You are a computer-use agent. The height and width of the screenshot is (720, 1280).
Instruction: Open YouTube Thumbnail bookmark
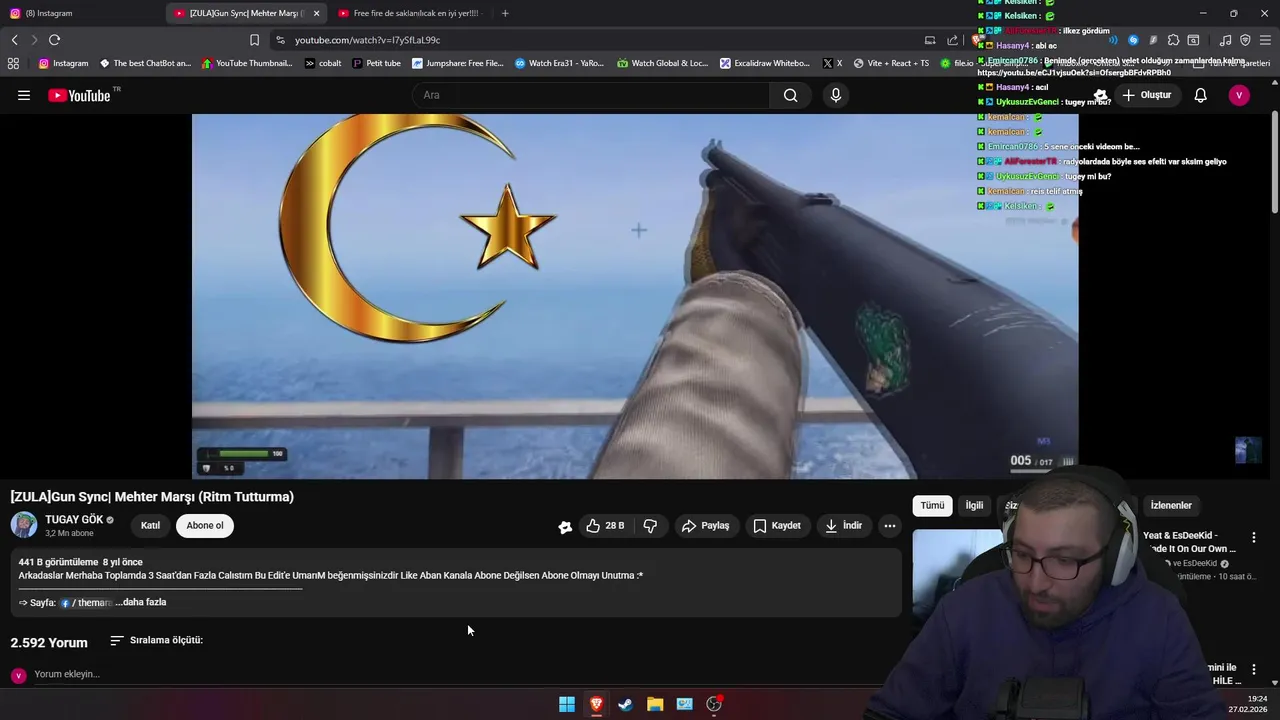pos(246,63)
